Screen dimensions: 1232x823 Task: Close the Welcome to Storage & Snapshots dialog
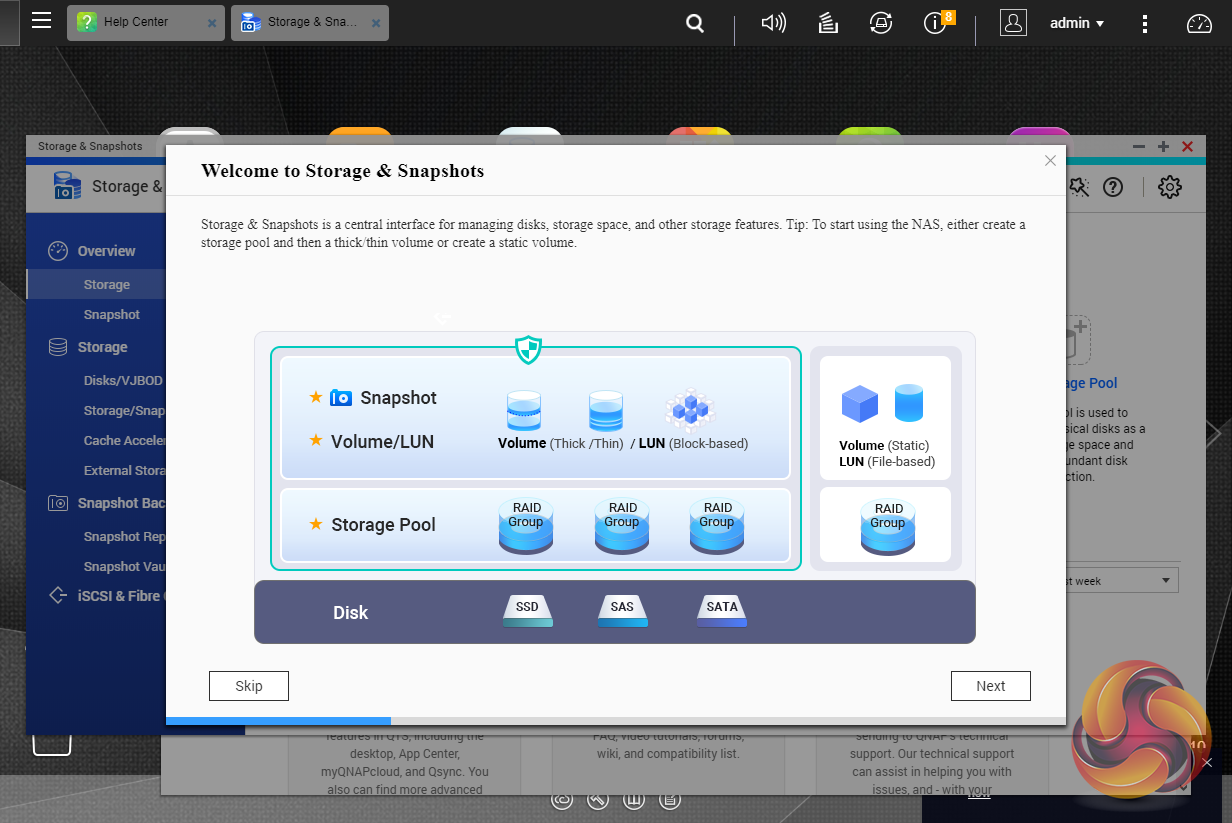1050,160
